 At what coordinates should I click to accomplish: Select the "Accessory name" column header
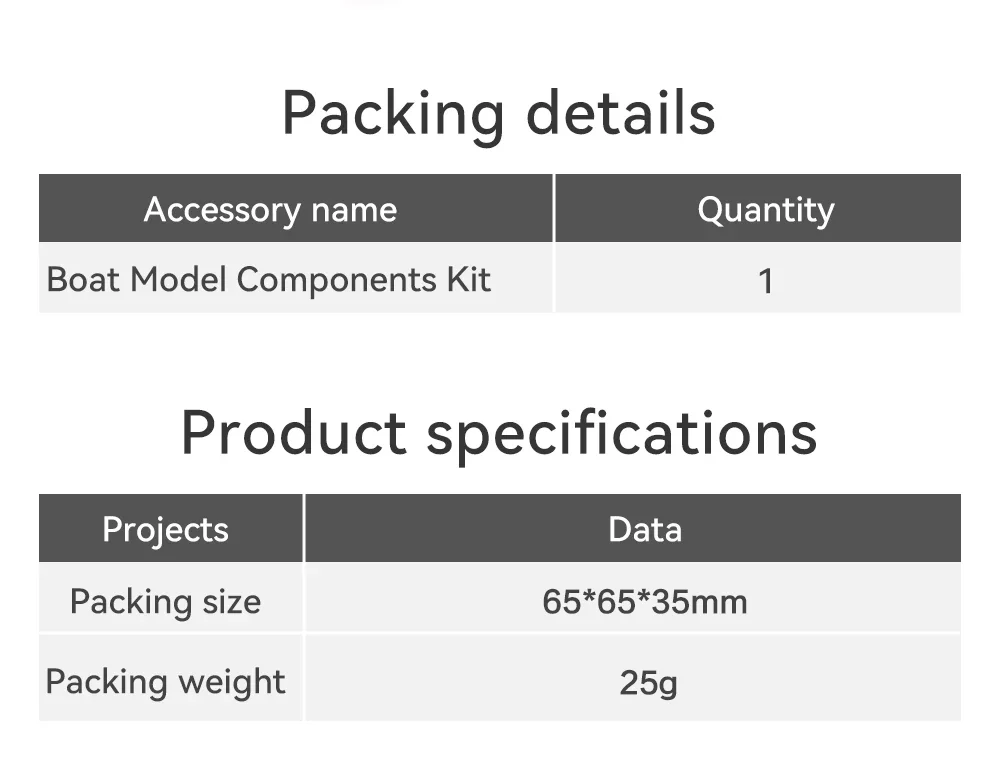270,210
